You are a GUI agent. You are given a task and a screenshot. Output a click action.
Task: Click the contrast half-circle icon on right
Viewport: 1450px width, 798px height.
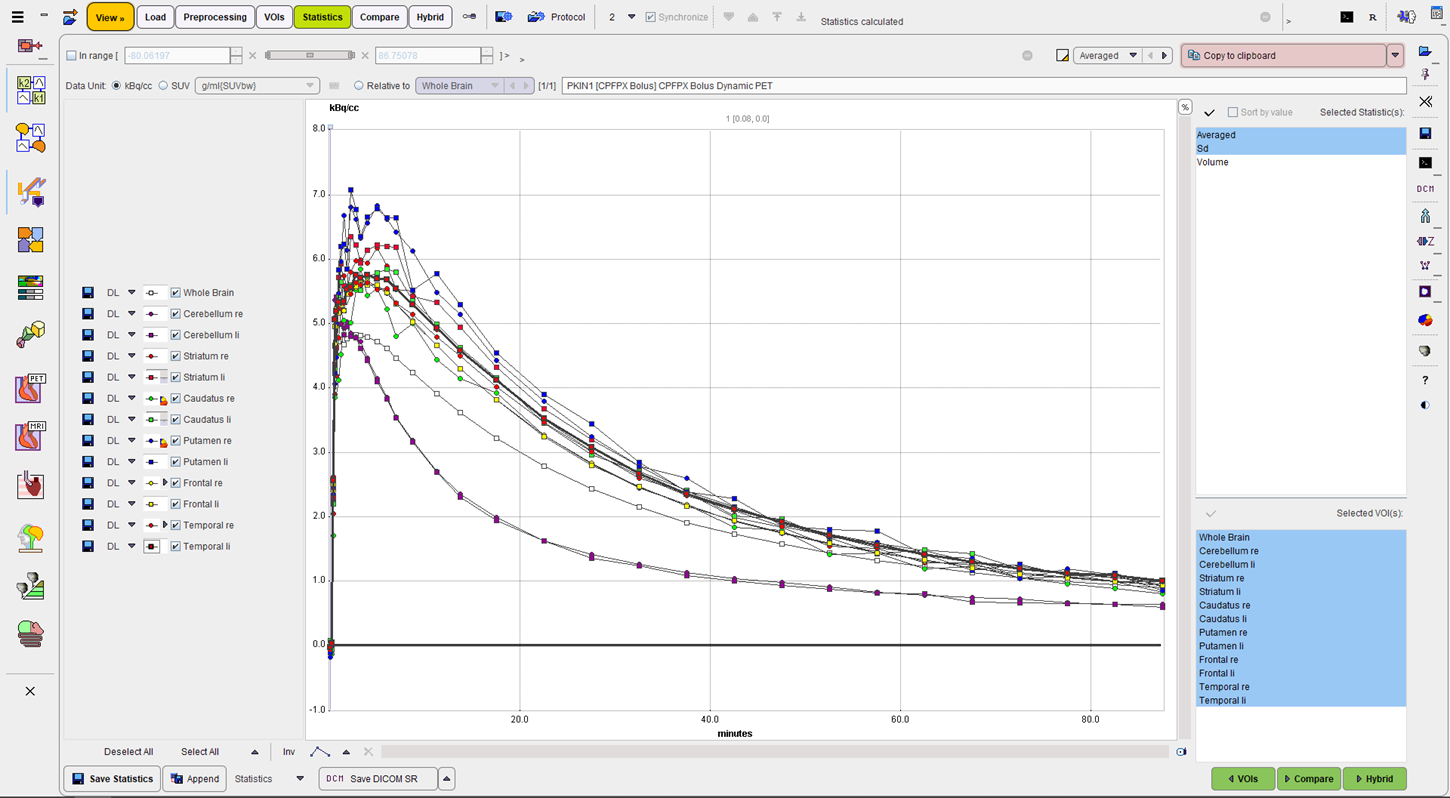coord(1425,405)
